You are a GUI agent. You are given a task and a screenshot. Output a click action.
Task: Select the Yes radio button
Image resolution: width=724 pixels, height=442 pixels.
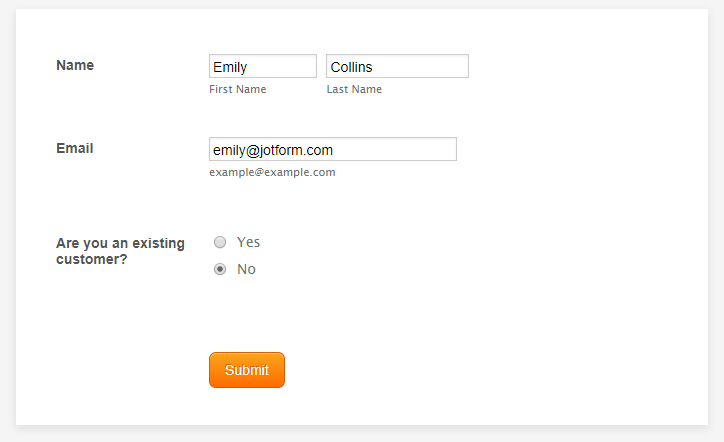(220, 242)
